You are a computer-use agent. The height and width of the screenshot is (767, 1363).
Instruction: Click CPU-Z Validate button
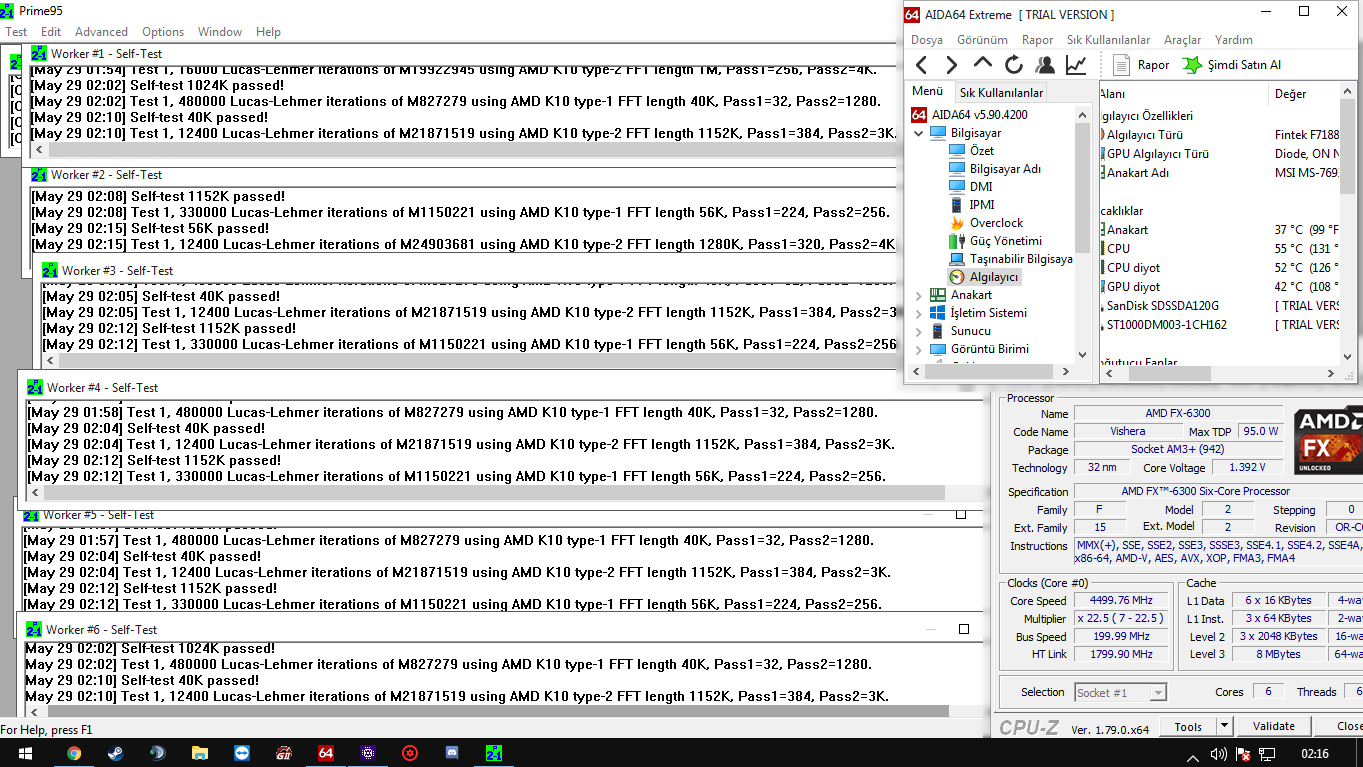[x=1273, y=727]
